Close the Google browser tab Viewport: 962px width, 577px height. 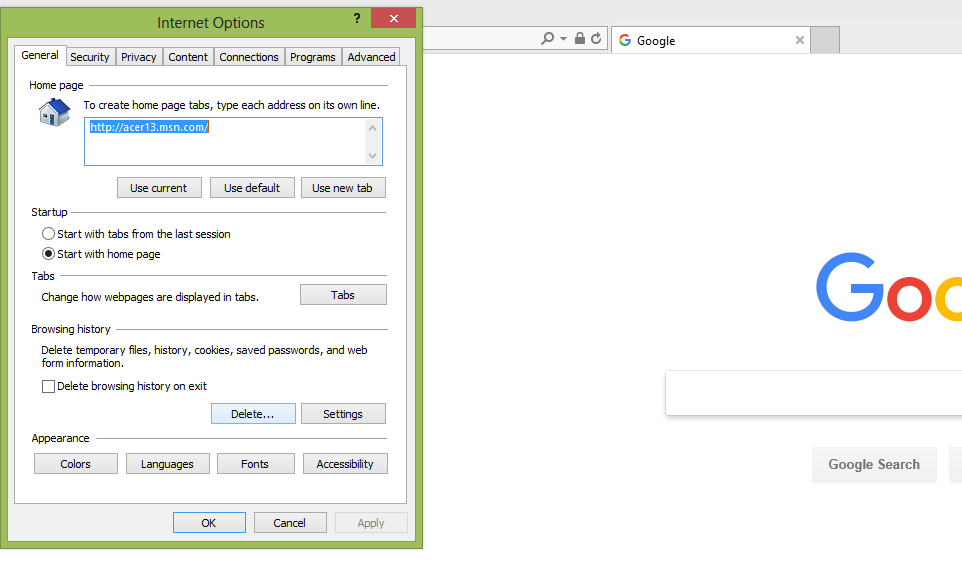point(799,41)
